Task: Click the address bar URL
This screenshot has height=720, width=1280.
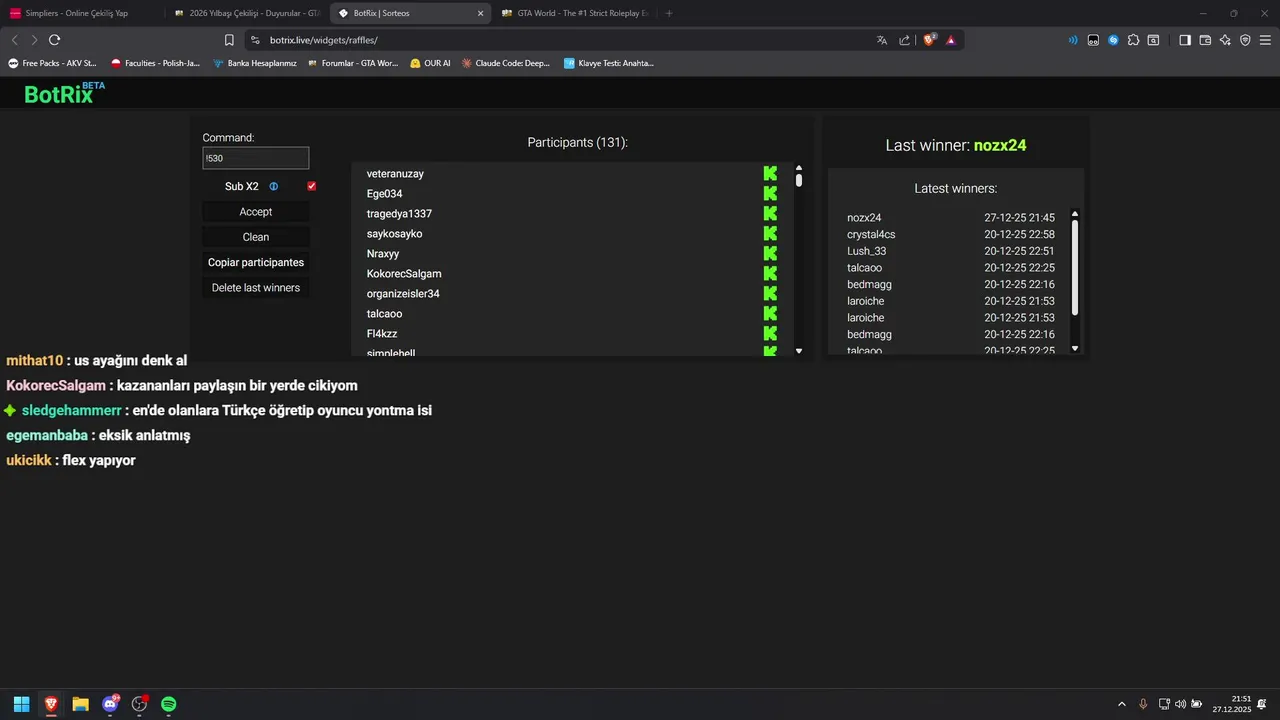Action: (x=323, y=40)
